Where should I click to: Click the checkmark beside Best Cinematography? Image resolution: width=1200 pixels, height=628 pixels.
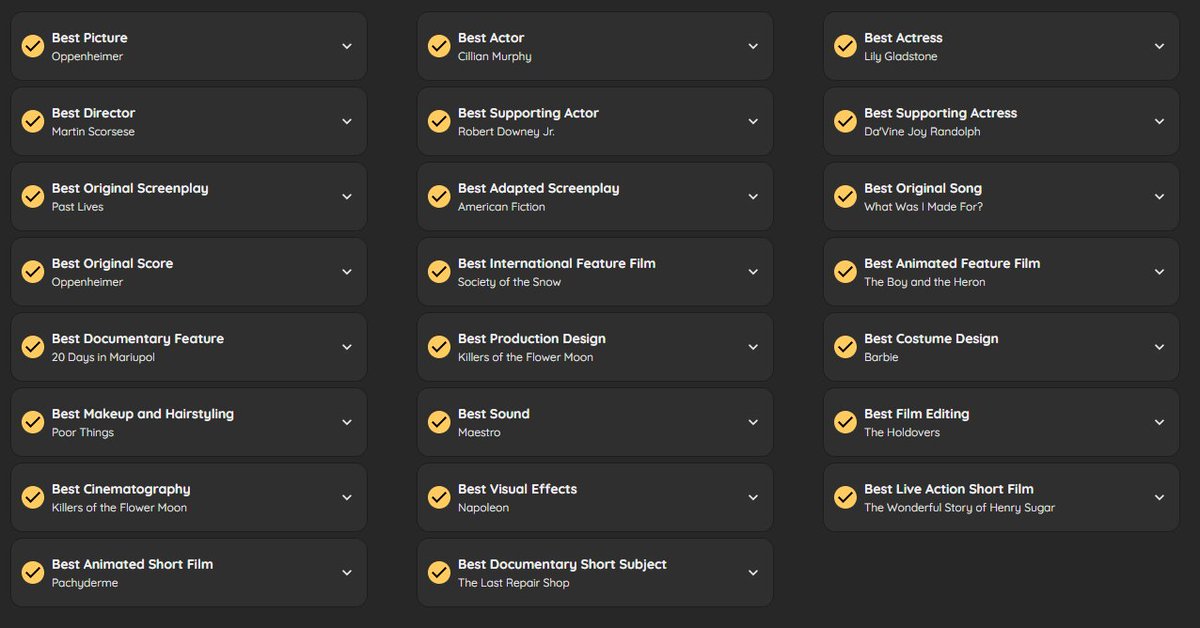[x=33, y=497]
